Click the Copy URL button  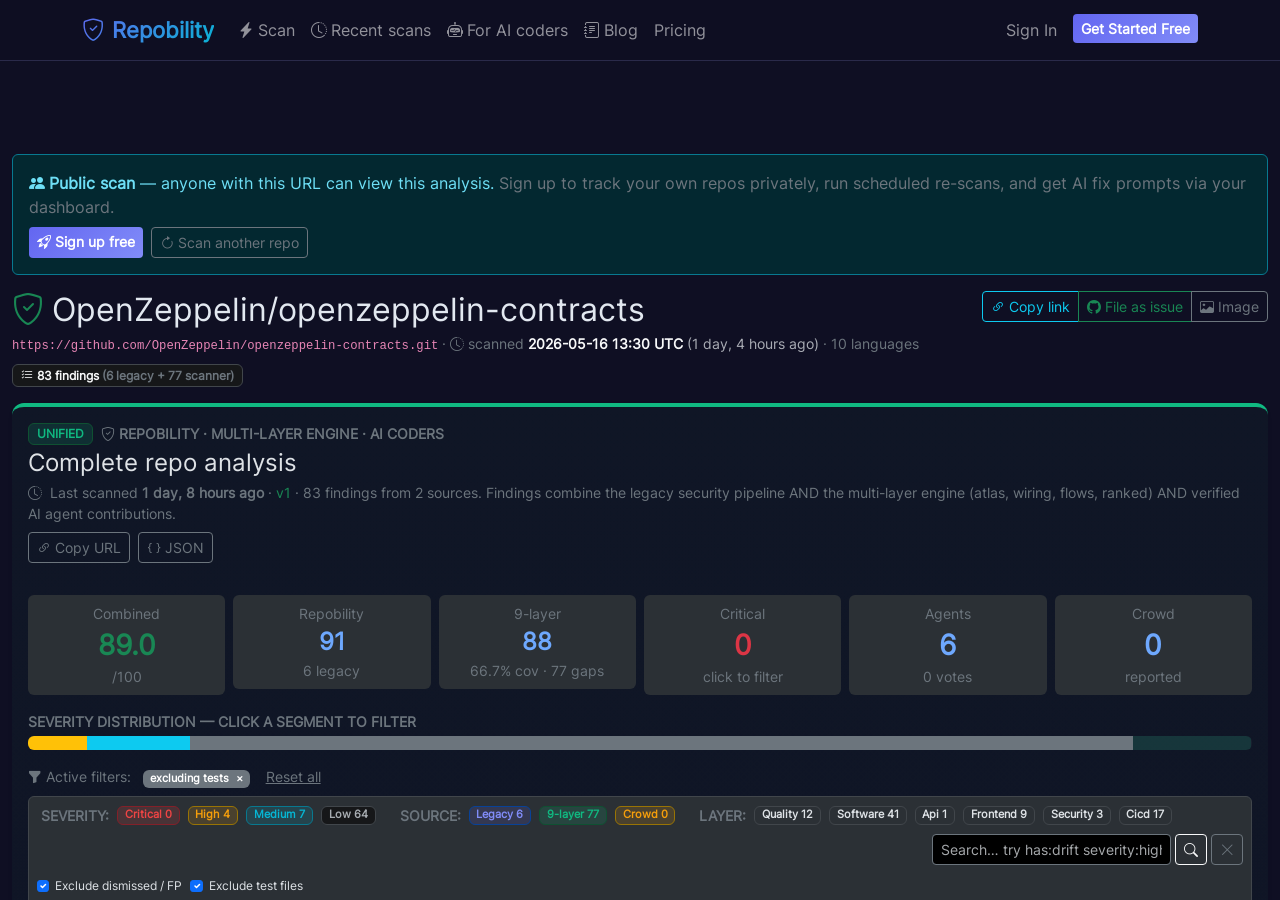pyautogui.click(x=79, y=547)
